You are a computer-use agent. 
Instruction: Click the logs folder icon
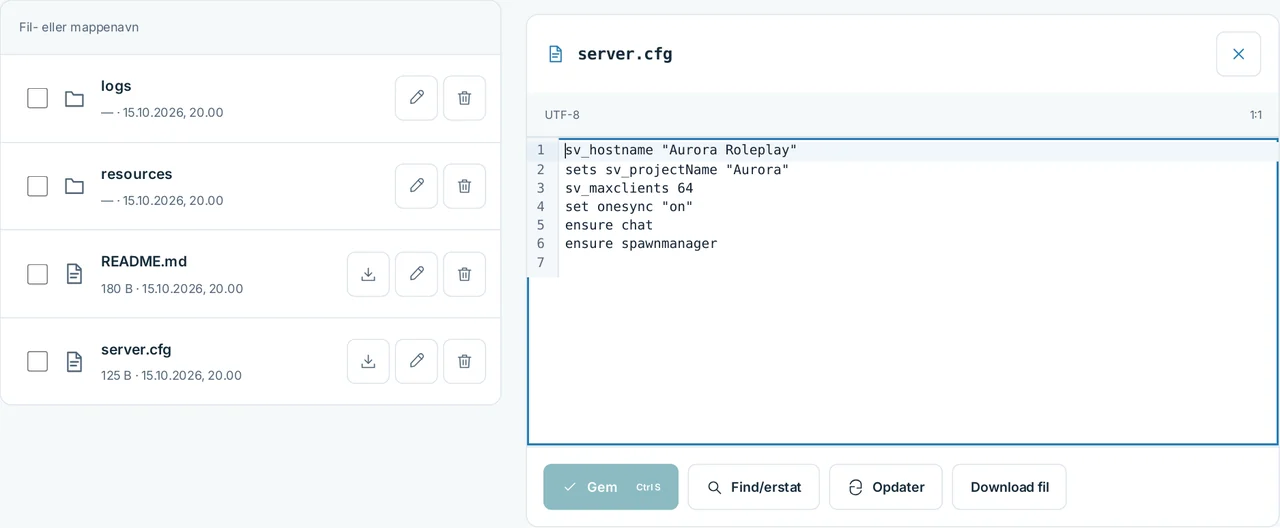74,98
